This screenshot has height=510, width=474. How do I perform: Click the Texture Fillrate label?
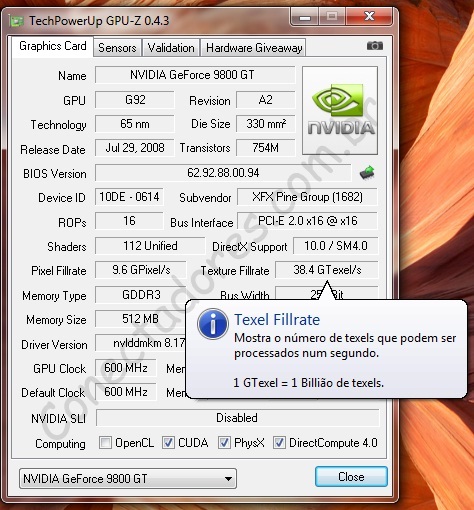point(235,271)
